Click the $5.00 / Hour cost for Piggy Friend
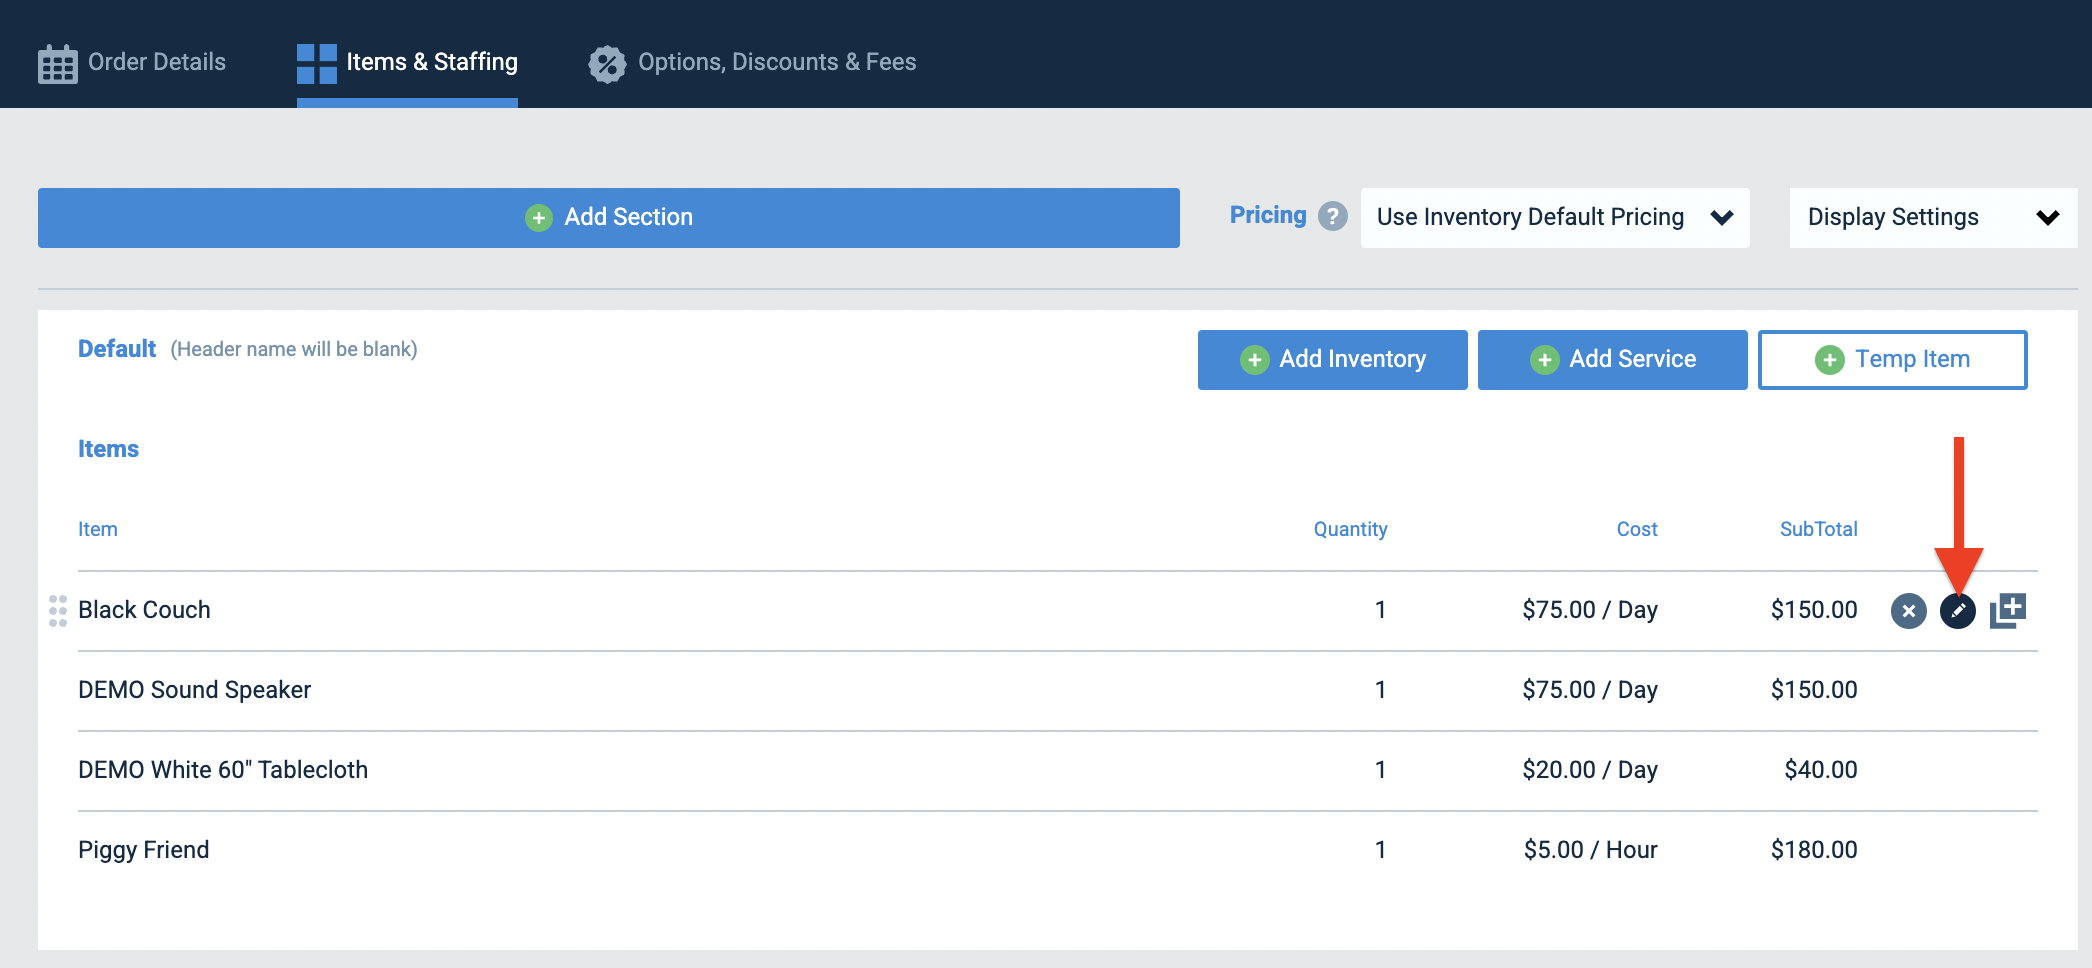Viewport: 2092px width, 968px height. (1590, 850)
